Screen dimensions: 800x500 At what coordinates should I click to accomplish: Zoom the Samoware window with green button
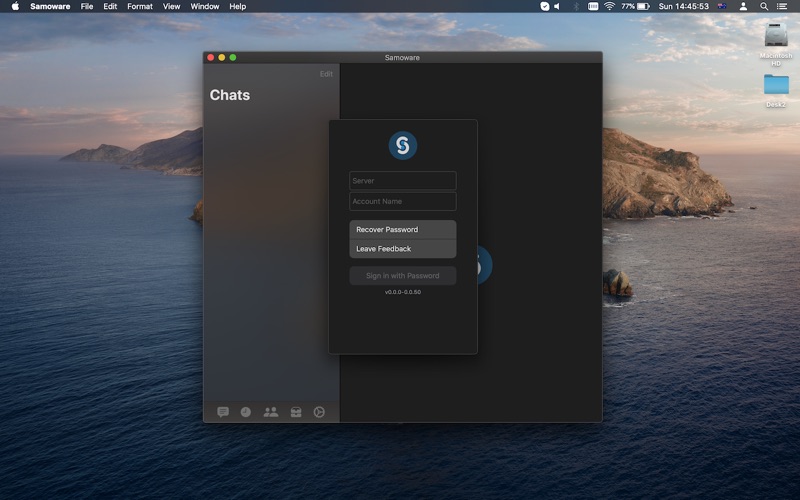[233, 57]
